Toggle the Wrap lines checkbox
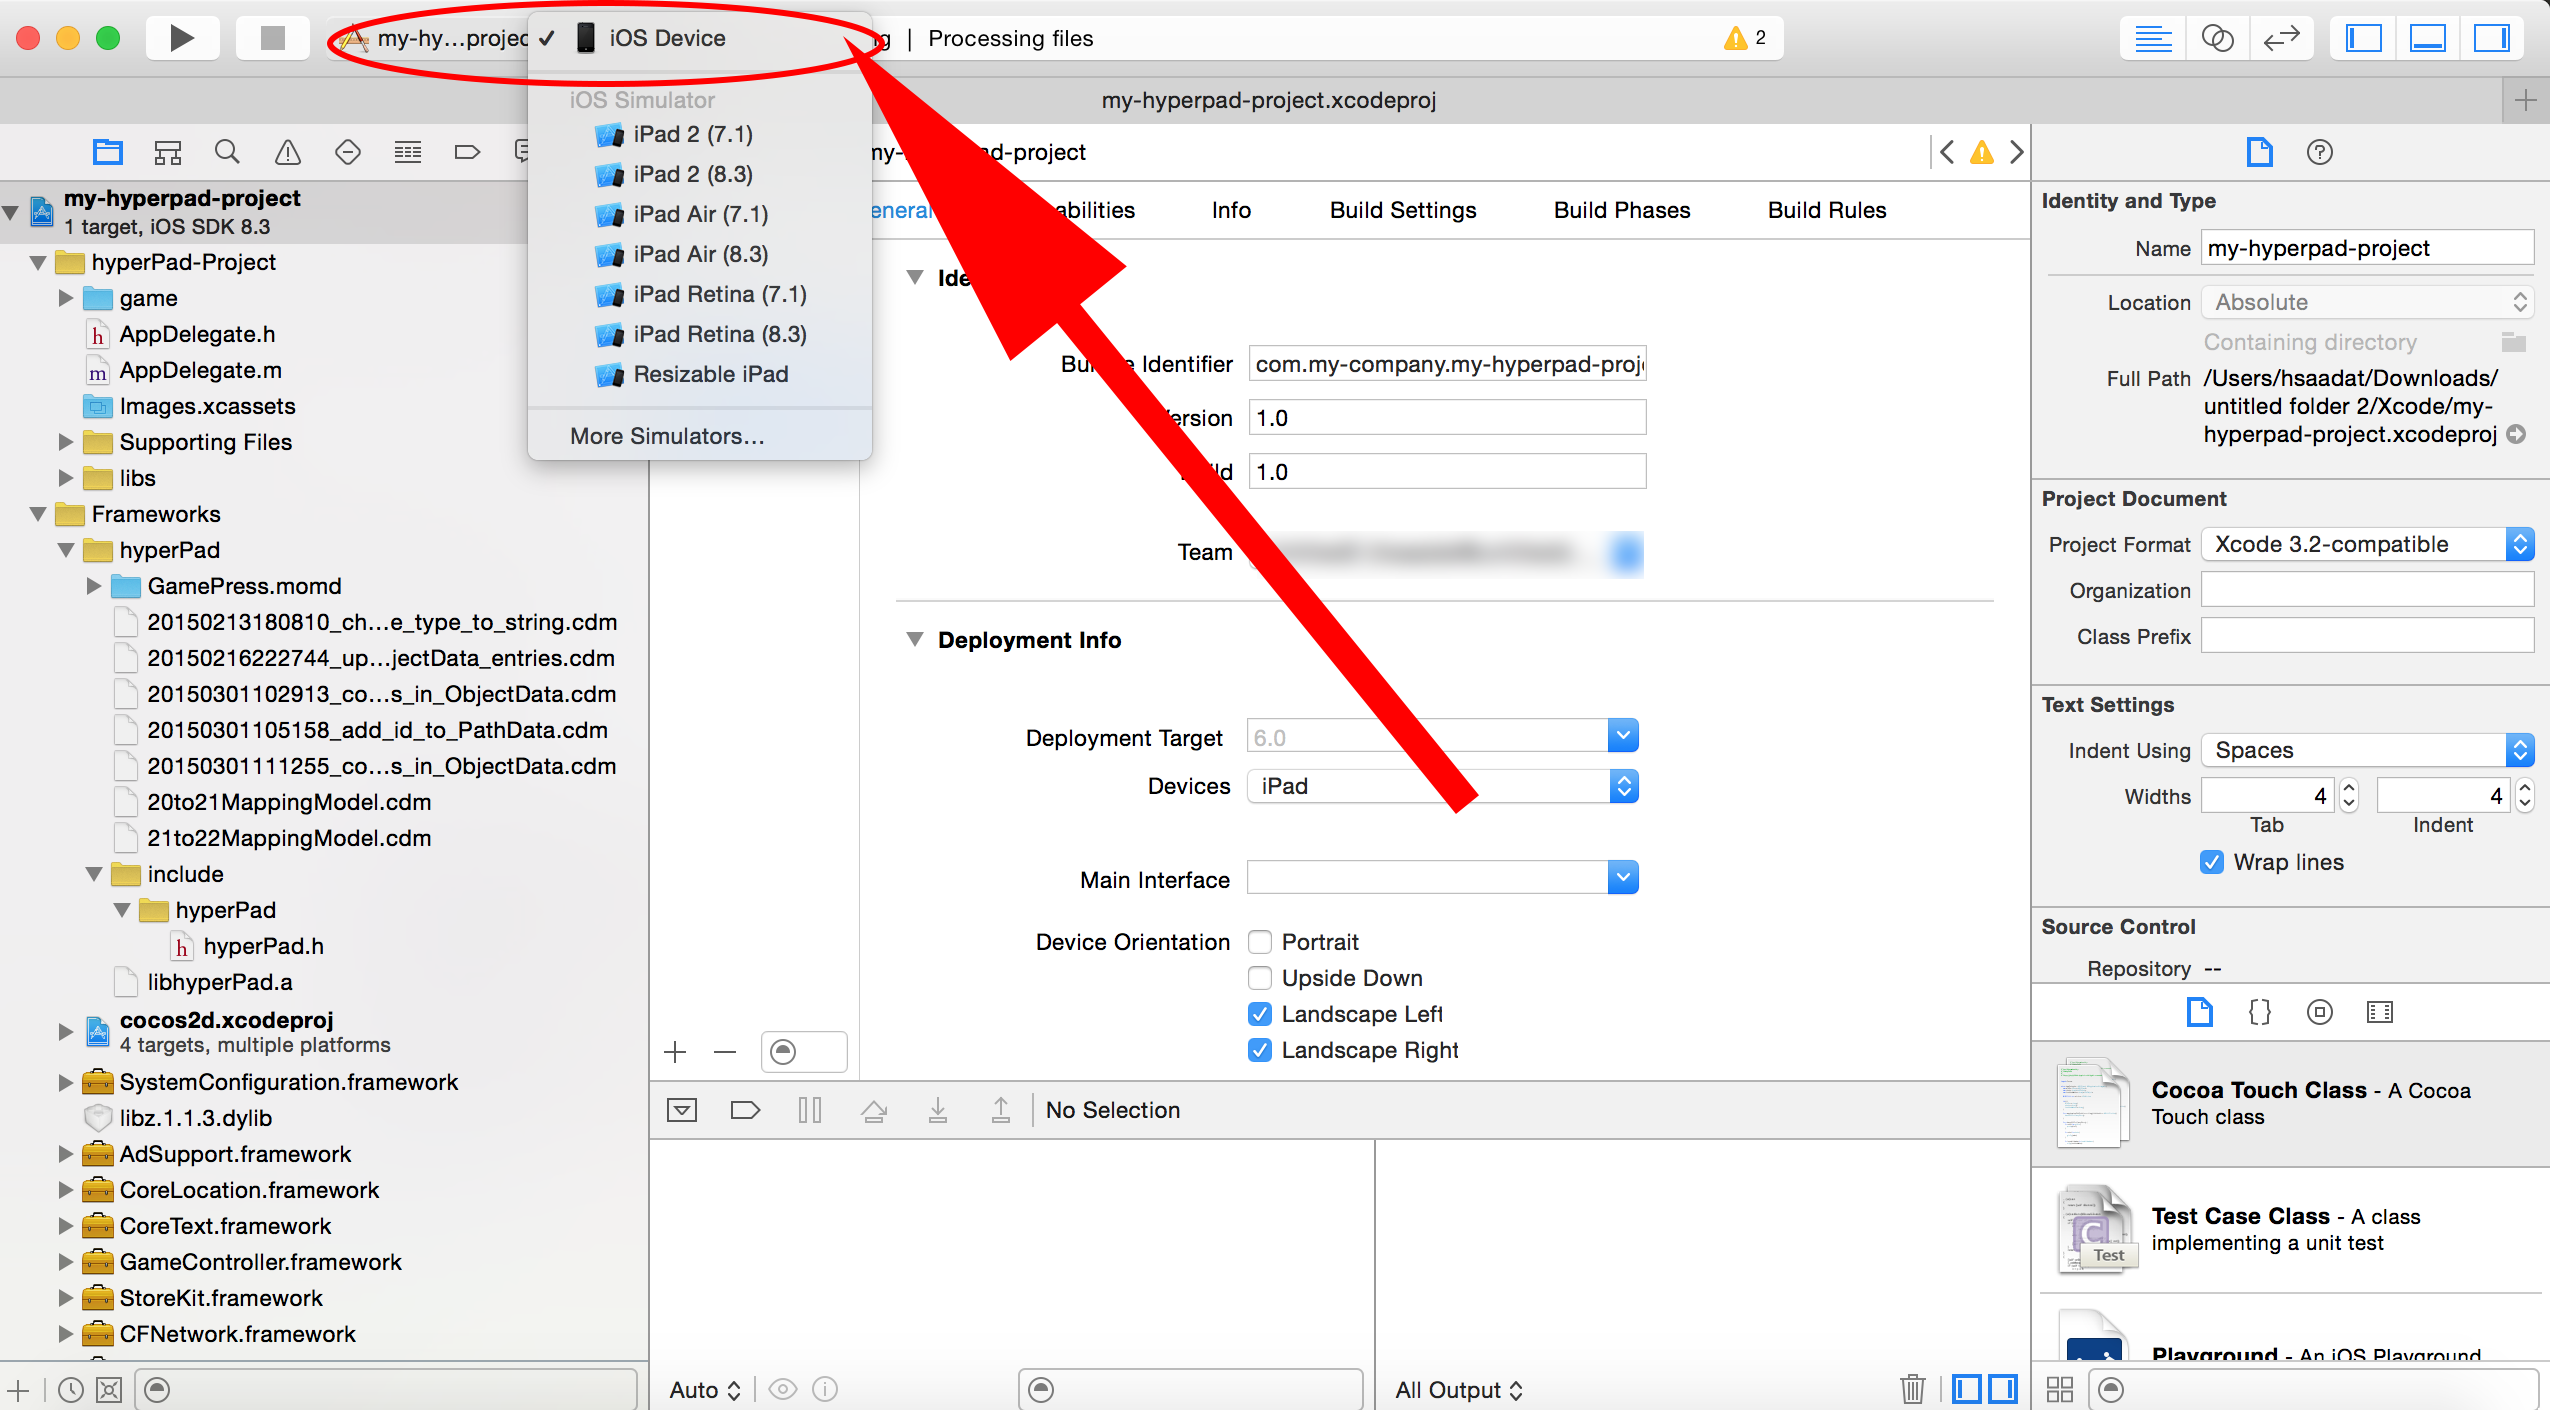The image size is (2550, 1410). [2212, 862]
